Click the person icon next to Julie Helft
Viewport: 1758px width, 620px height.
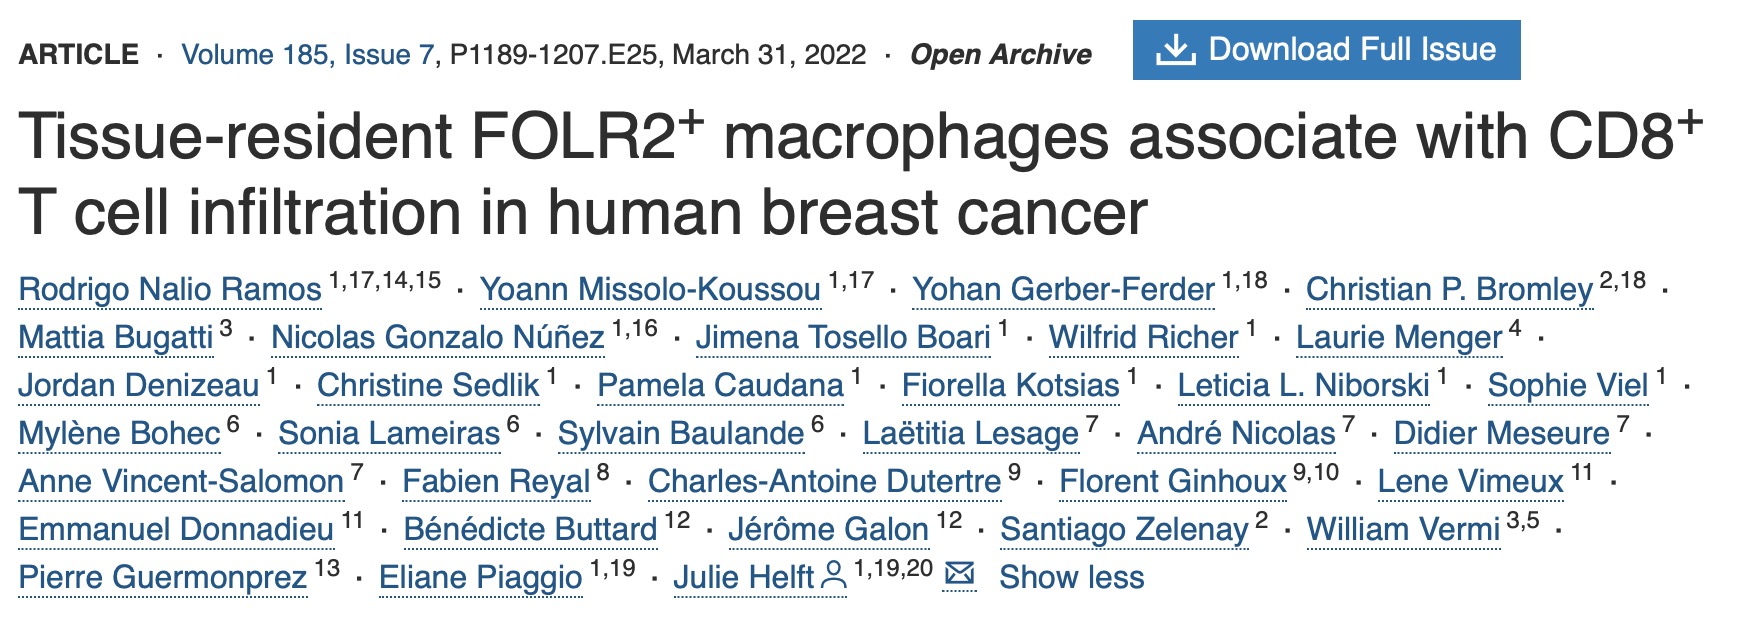tap(832, 576)
